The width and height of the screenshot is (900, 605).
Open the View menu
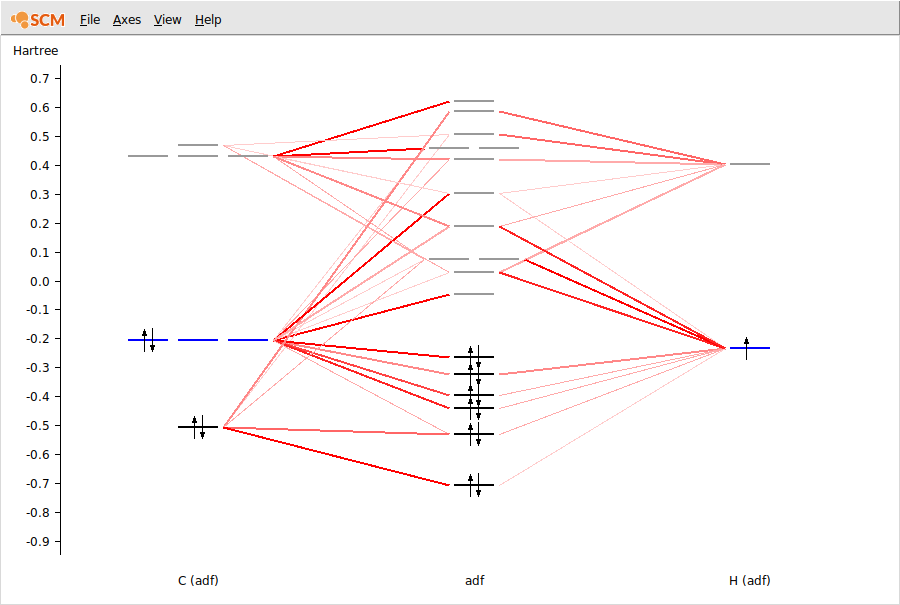[x=166, y=19]
